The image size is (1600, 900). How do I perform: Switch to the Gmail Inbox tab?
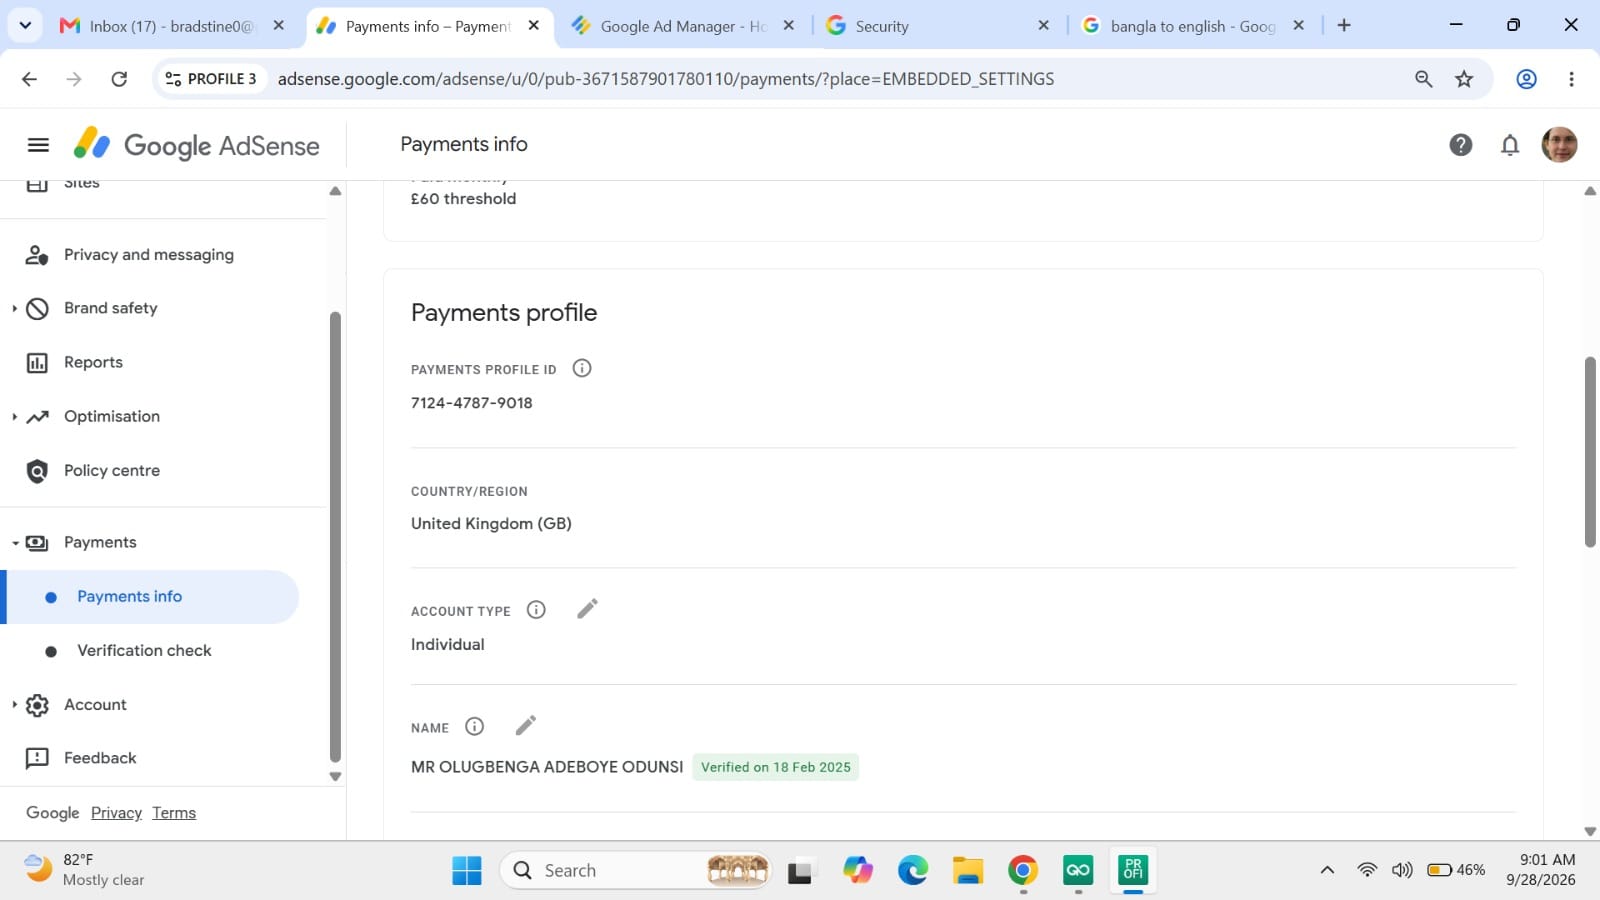pyautogui.click(x=172, y=26)
